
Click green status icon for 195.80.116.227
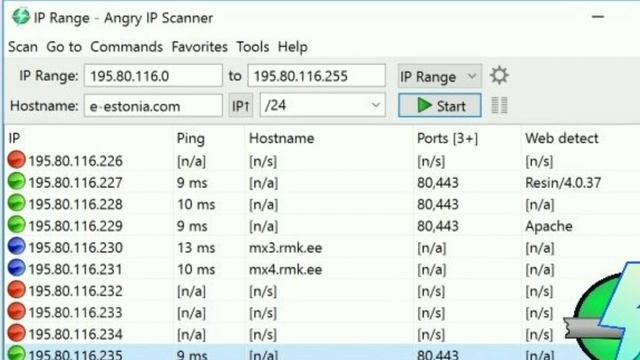click(17, 182)
